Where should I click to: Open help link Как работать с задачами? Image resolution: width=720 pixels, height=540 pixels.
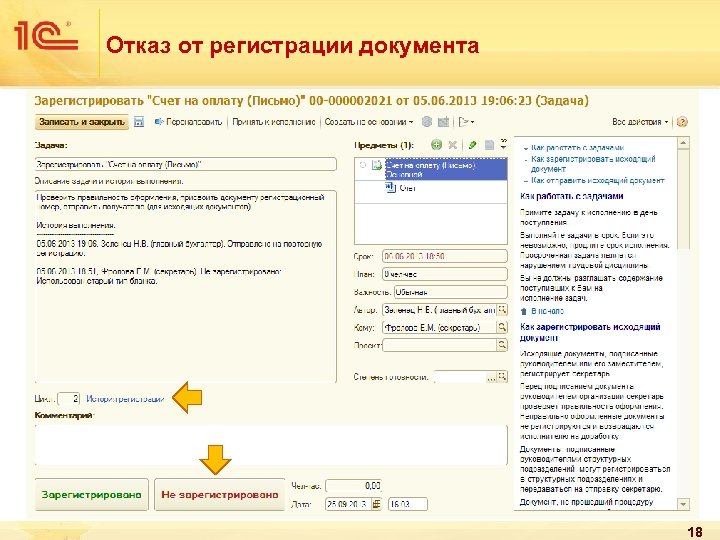[577, 147]
